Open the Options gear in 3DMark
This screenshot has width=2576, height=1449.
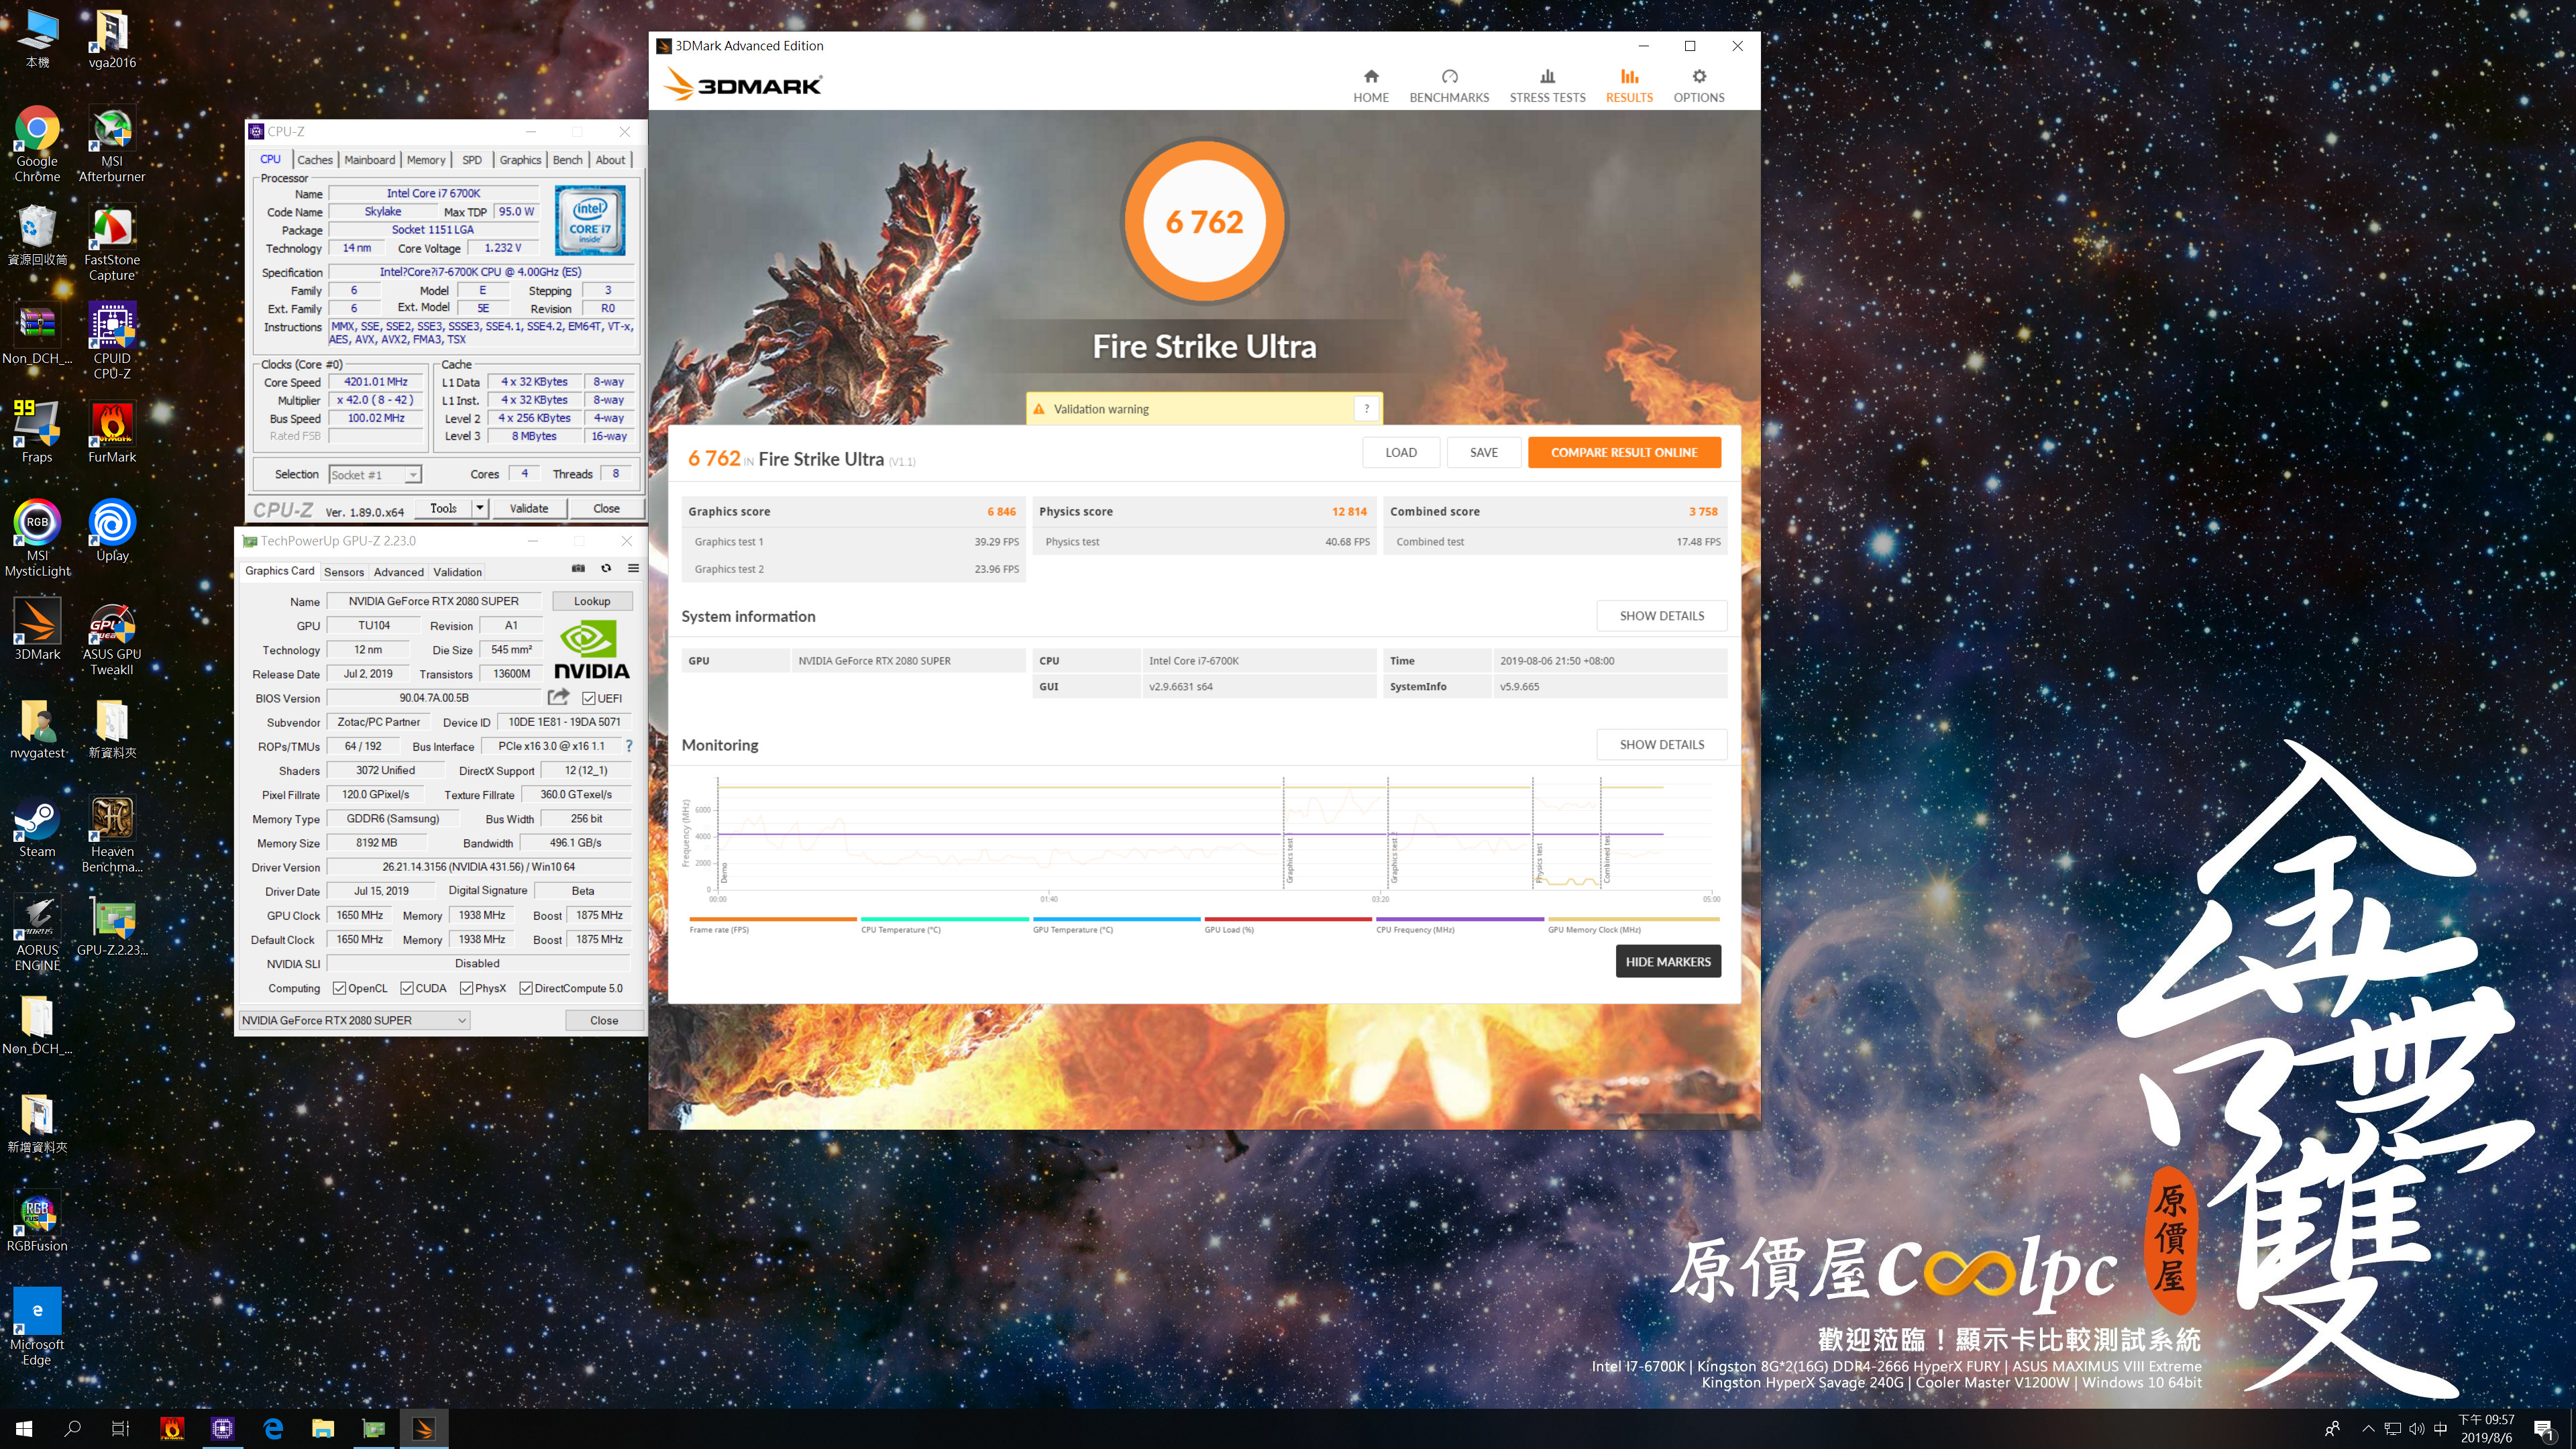[x=1698, y=86]
